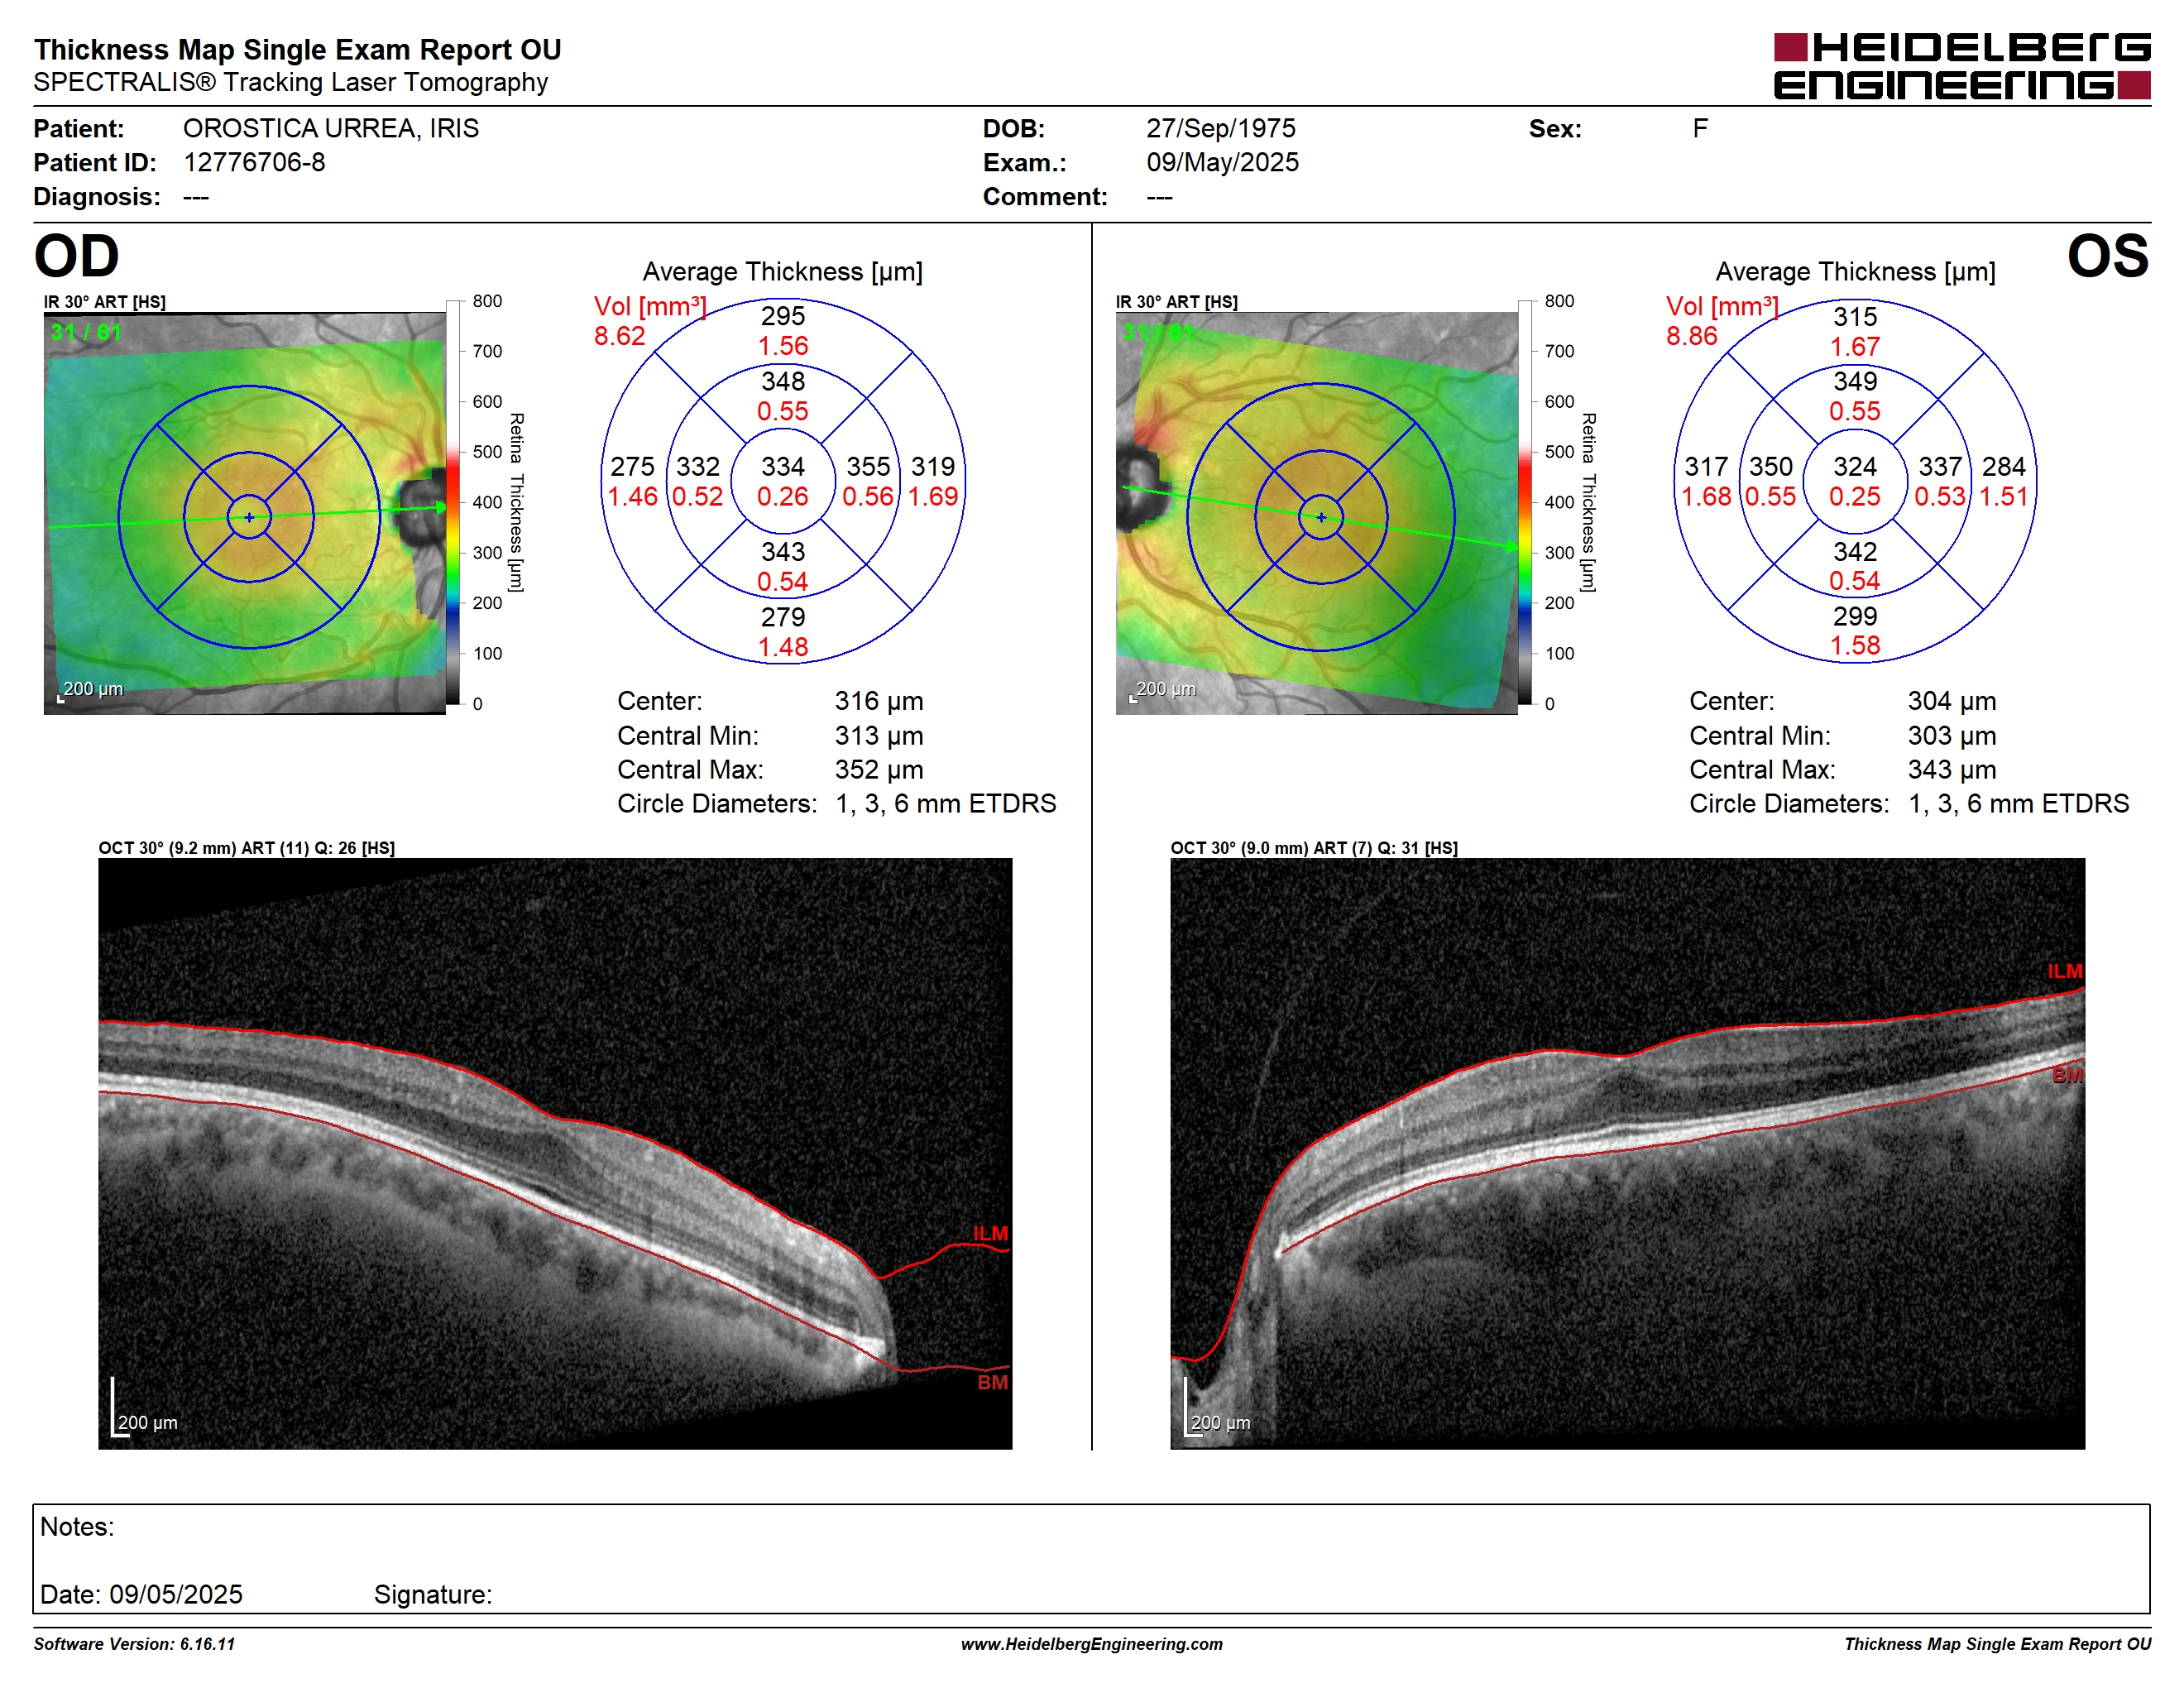Click the Sex value F
This screenshot has height=1688, width=2184.
tap(1700, 128)
